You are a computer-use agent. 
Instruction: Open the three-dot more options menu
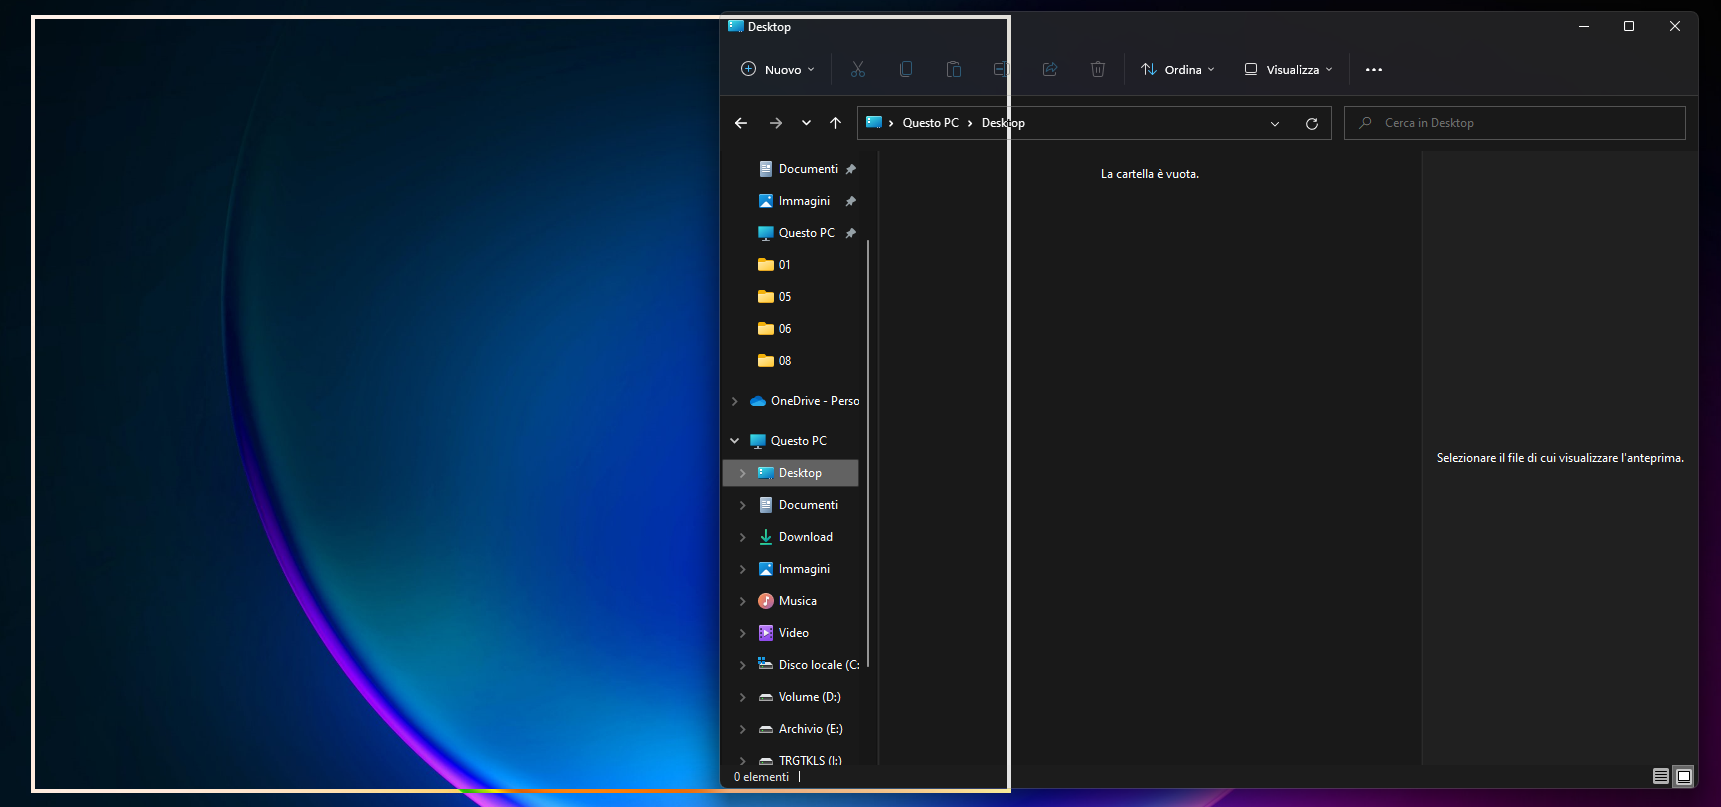pos(1373,69)
